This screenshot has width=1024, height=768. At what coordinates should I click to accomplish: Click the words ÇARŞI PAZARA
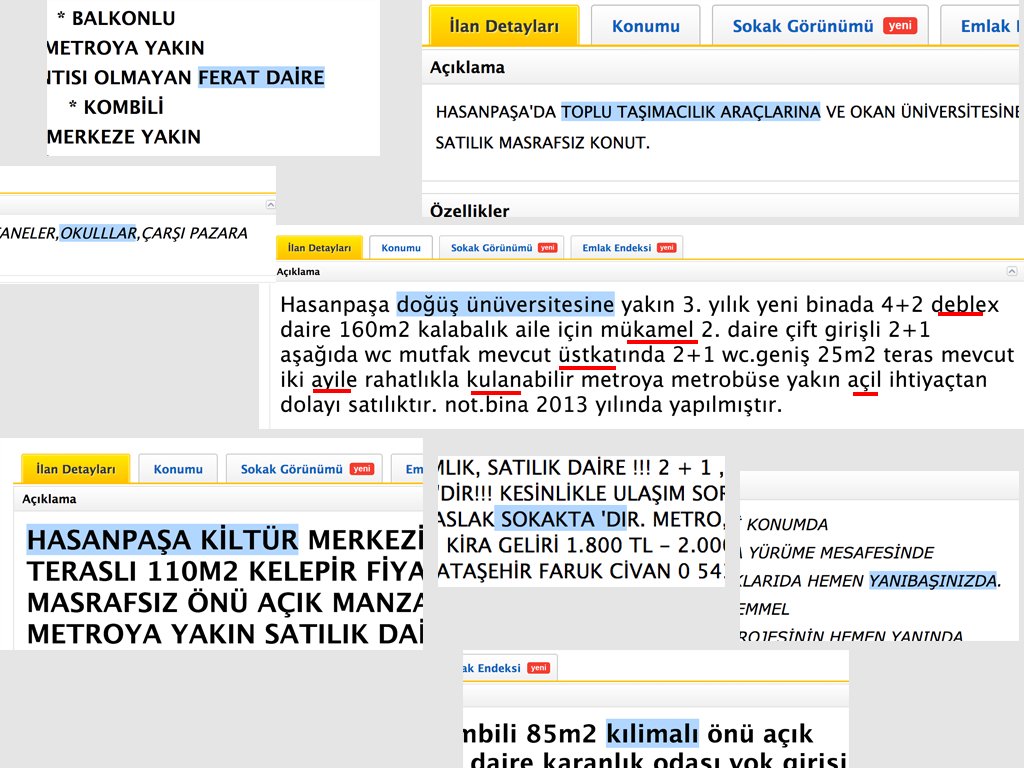(195, 233)
